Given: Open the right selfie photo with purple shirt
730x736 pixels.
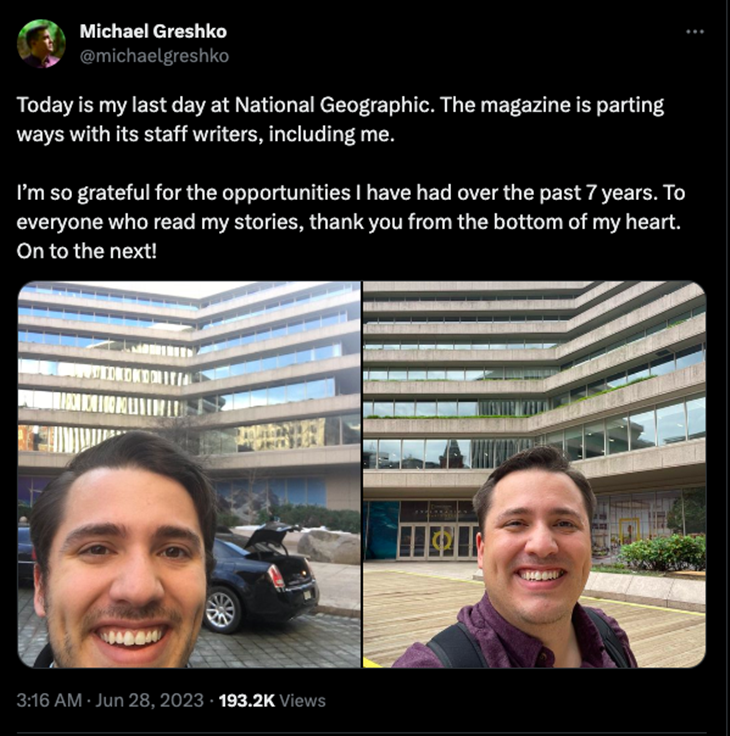Looking at the screenshot, I should (x=534, y=474).
